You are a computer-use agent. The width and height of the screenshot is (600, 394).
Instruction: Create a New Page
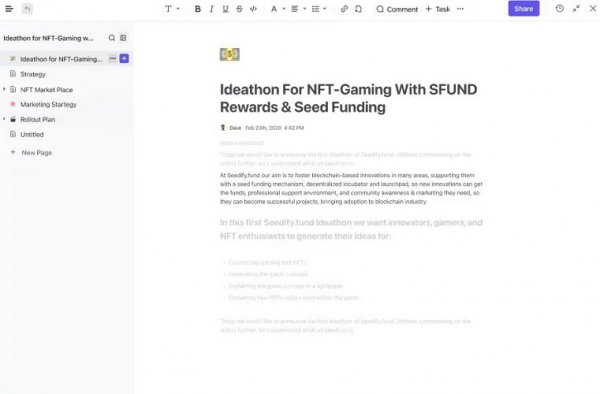(x=32, y=153)
